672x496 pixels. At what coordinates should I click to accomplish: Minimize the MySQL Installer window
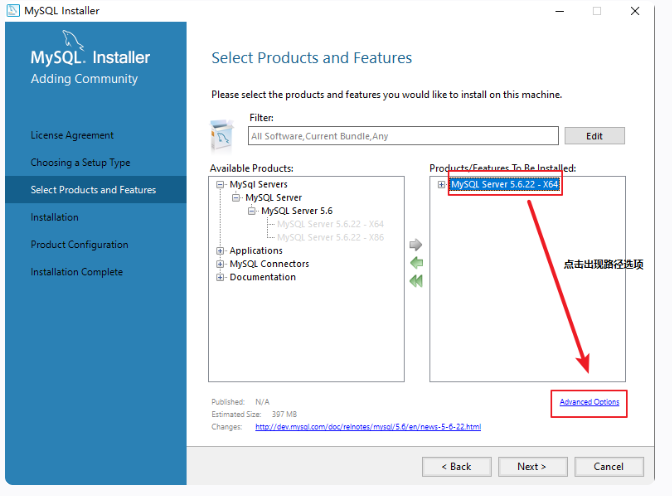(x=559, y=11)
